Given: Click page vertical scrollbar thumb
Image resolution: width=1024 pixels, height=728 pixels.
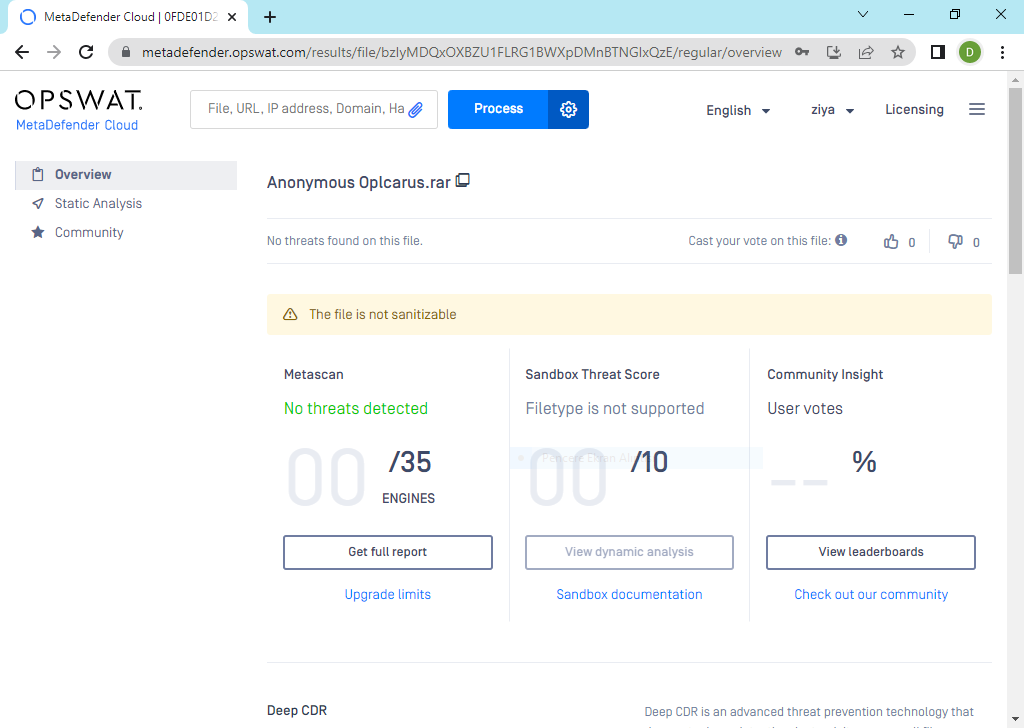Looking at the screenshot, I should point(1016,181).
